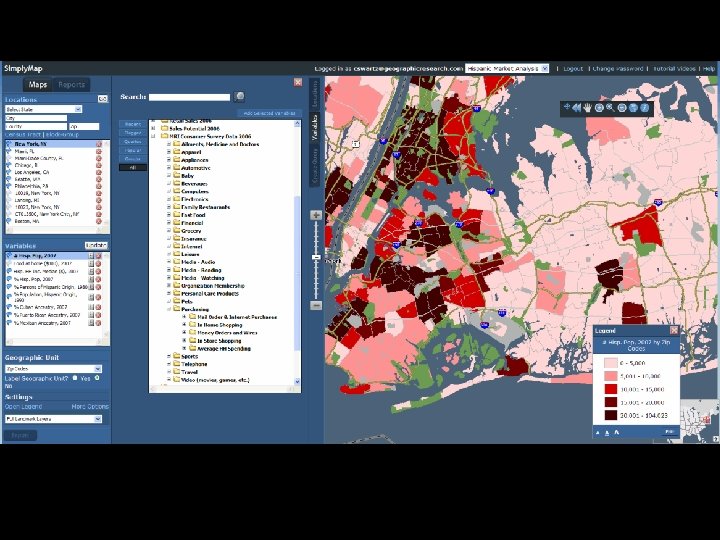The width and height of the screenshot is (720, 540).
Task: Click the map zoom in plus button
Action: [316, 215]
